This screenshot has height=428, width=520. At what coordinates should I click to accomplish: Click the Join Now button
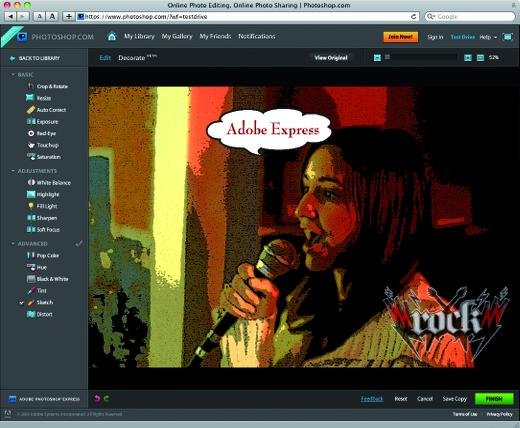[401, 37]
